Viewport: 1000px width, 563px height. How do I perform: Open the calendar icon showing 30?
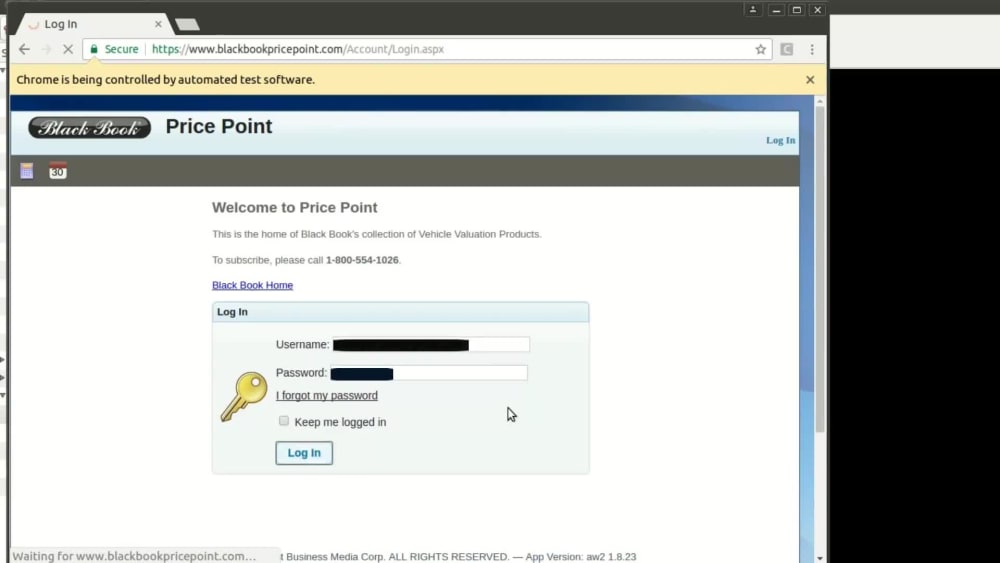57,170
